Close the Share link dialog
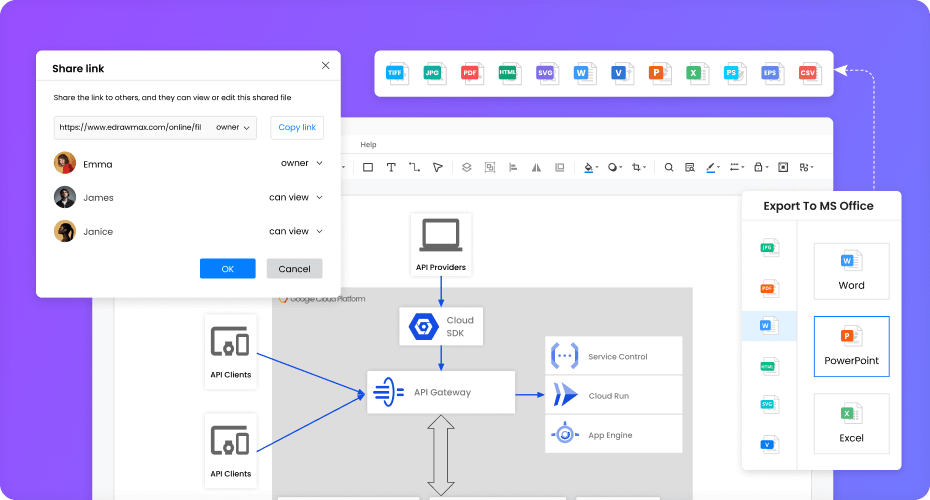This screenshot has height=500, width=930. (326, 66)
